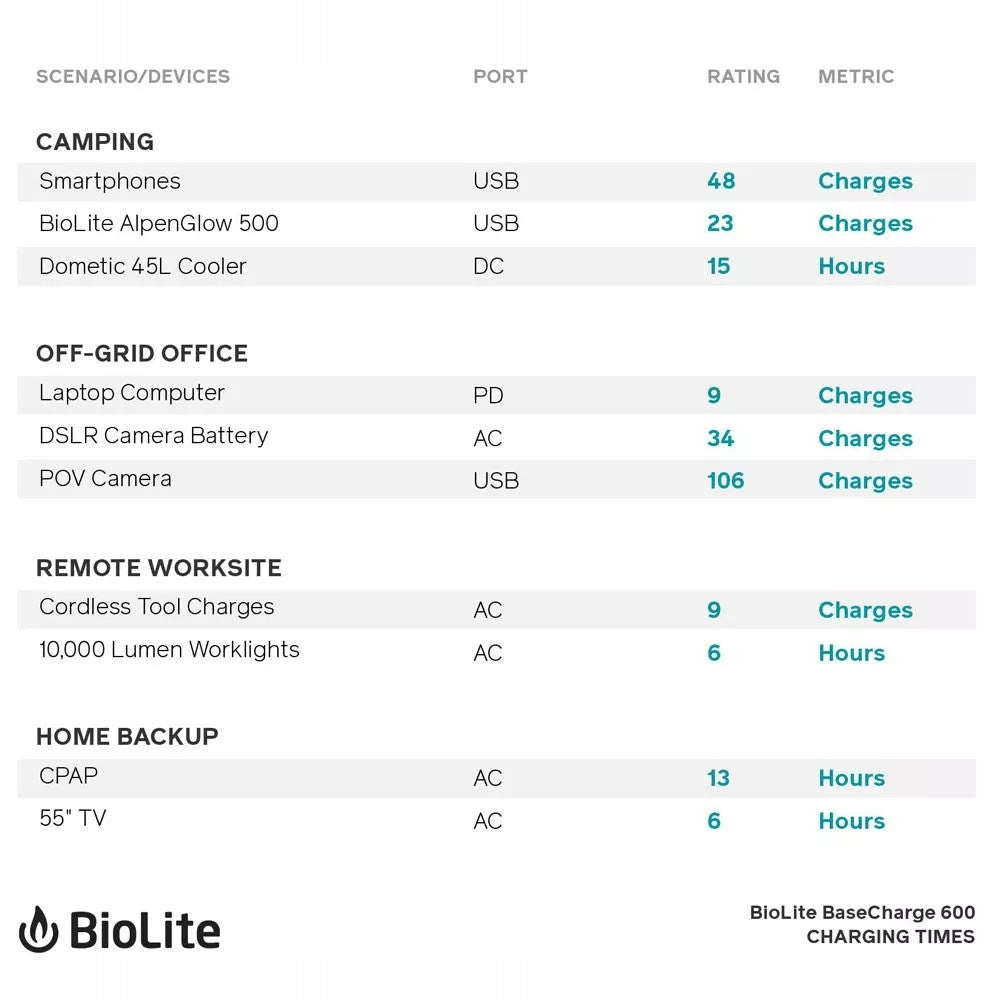This screenshot has width=1000, height=1000.
Task: Click the PORT column header
Action: coord(500,76)
